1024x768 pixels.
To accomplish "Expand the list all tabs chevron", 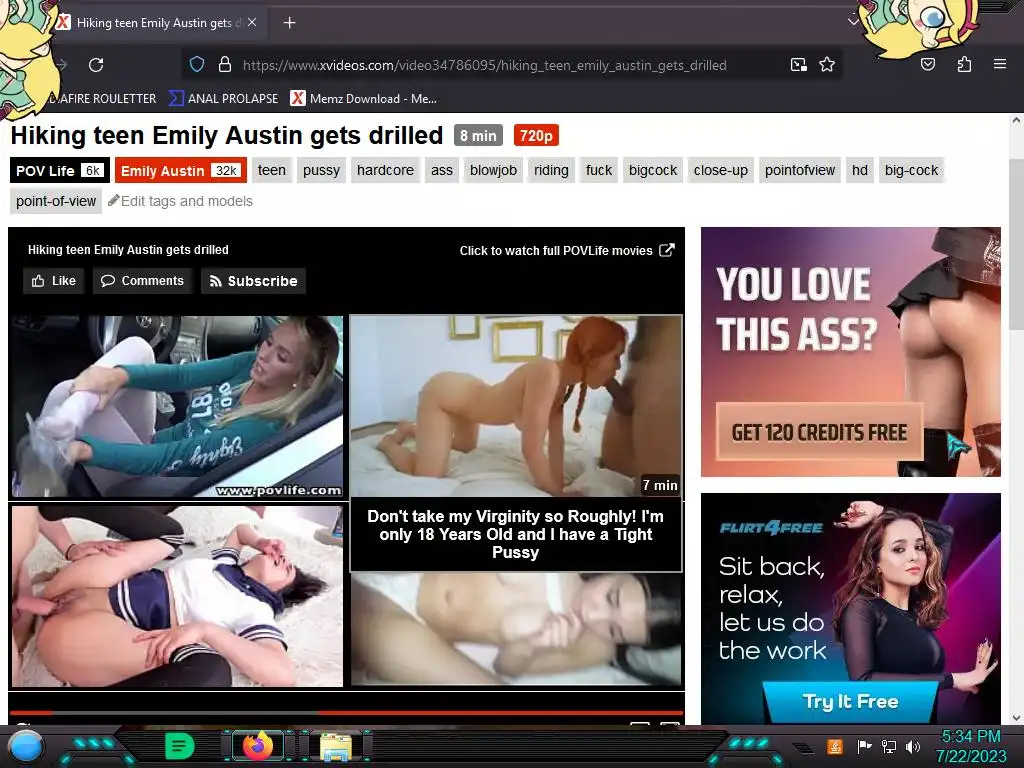I will (x=853, y=22).
